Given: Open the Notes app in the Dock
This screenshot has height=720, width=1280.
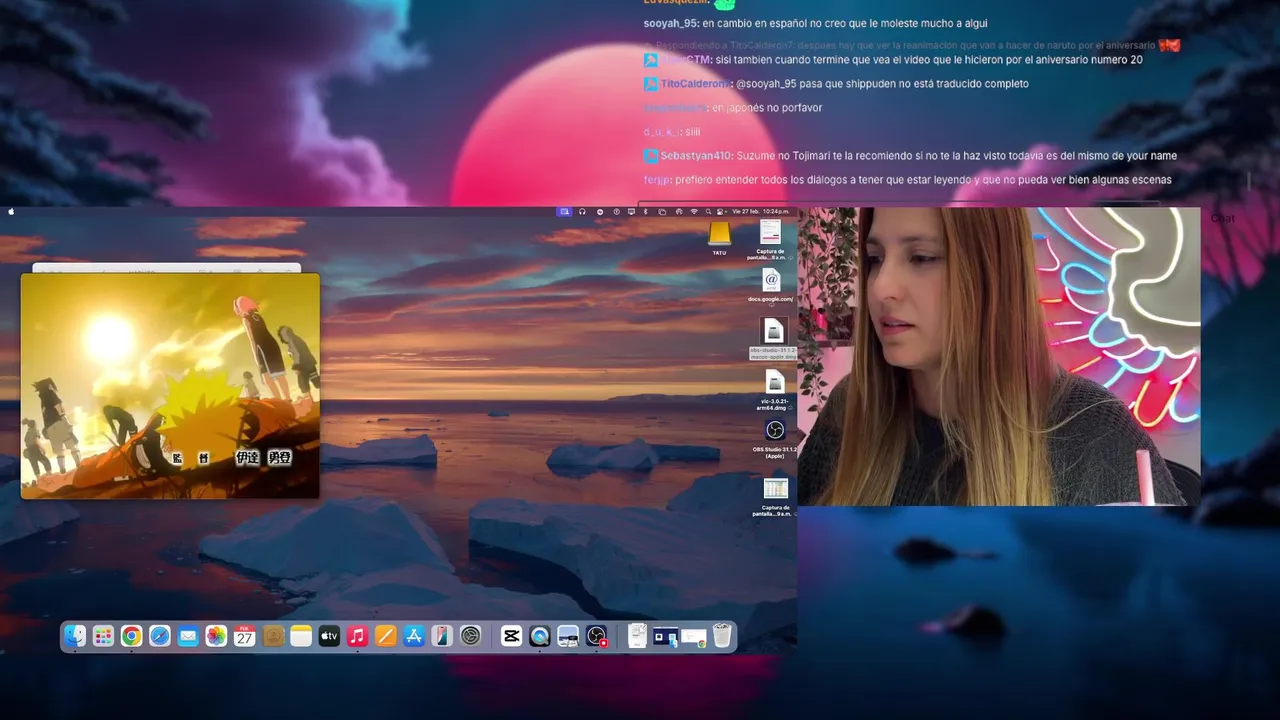Looking at the screenshot, I should click(301, 636).
